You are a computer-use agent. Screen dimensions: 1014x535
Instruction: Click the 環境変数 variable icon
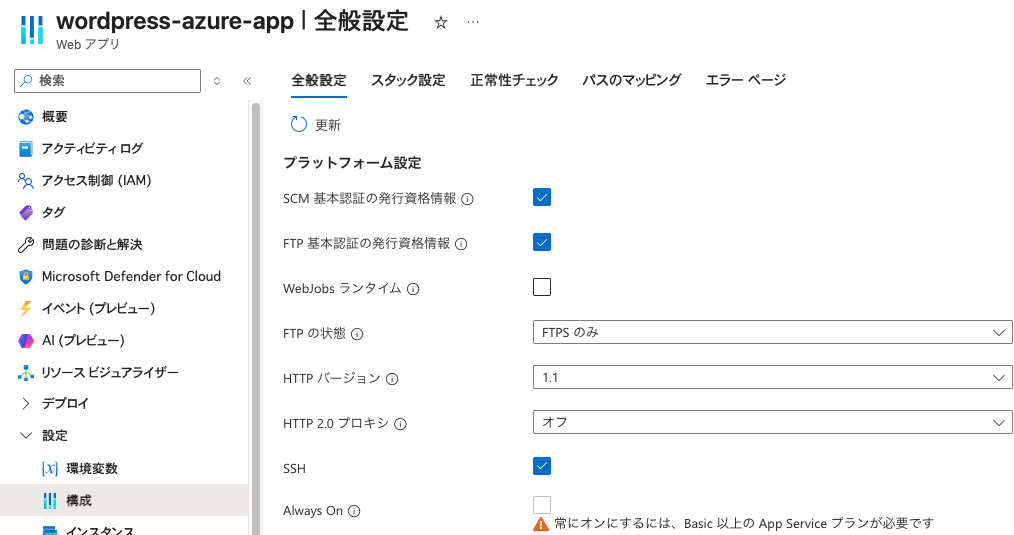(x=50, y=468)
